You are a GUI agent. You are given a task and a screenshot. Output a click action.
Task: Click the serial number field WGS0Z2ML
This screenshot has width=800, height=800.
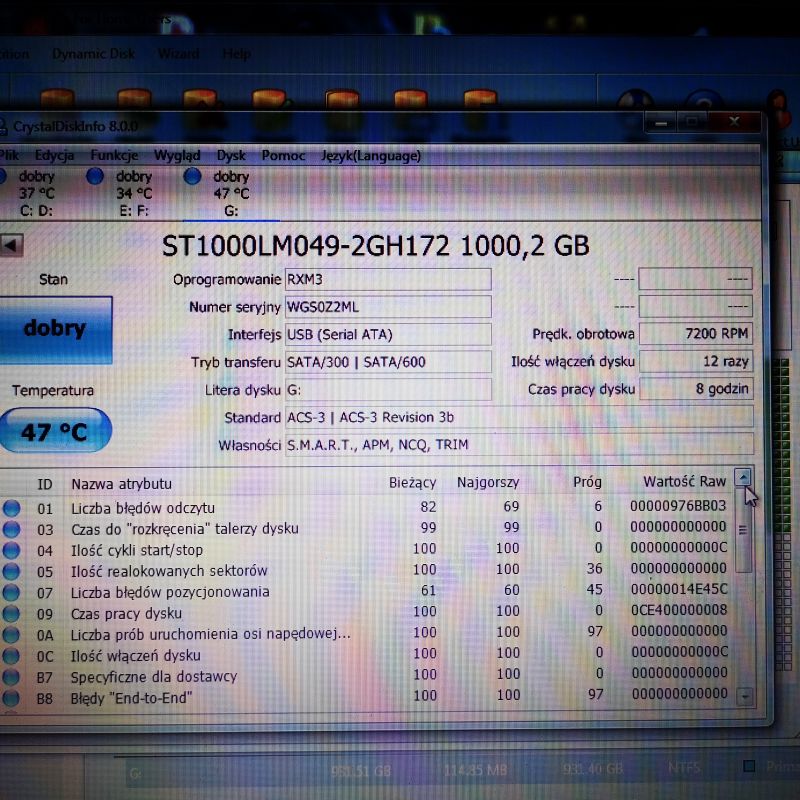[x=388, y=307]
